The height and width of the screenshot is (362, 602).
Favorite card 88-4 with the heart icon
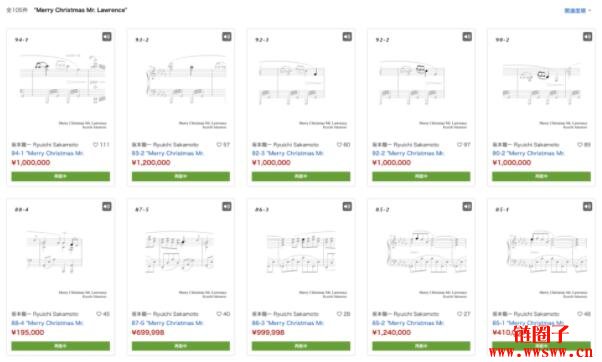99,314
